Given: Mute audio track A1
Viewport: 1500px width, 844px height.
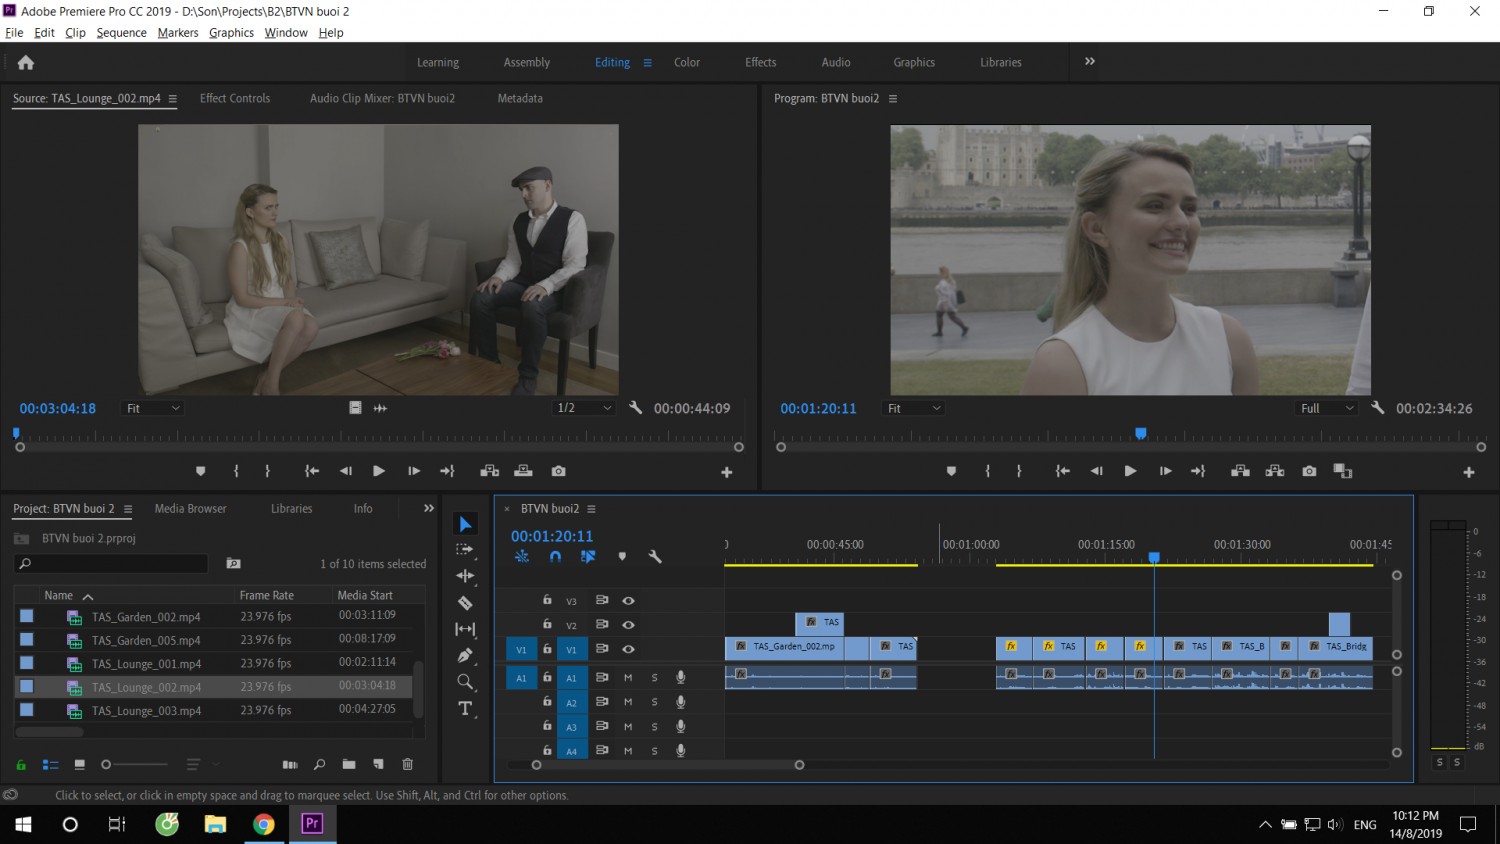Looking at the screenshot, I should pos(628,677).
